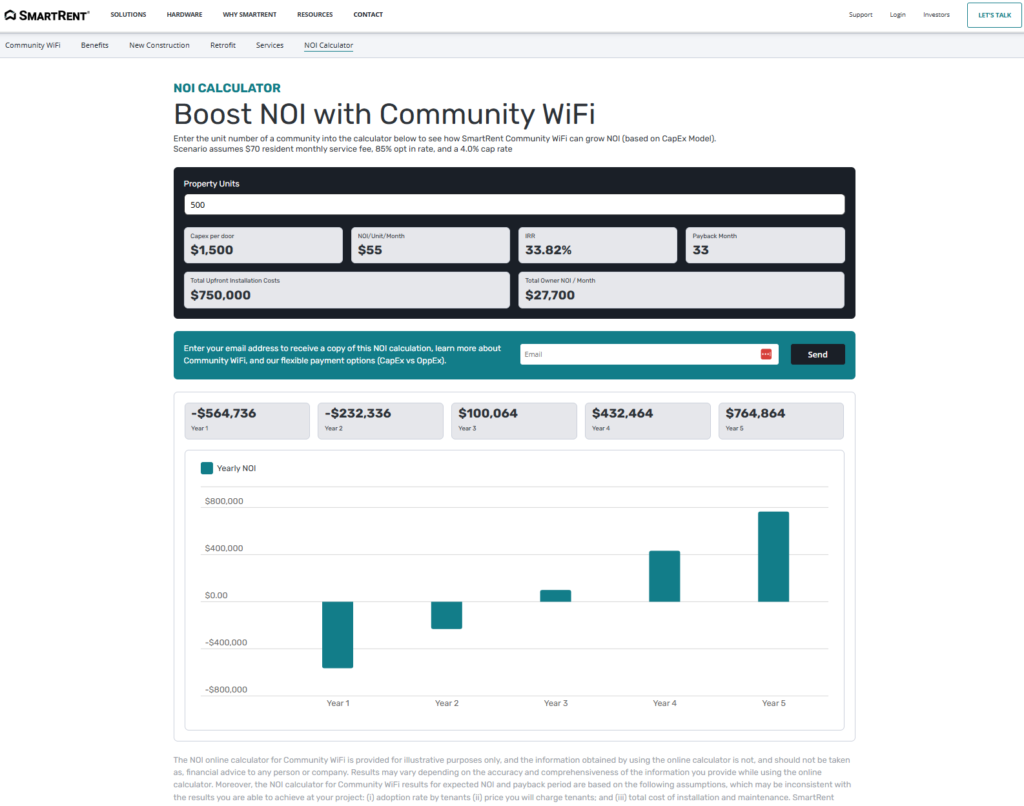Viewport: 1024px width, 806px height.
Task: Switch to the Services tab
Action: click(x=269, y=45)
